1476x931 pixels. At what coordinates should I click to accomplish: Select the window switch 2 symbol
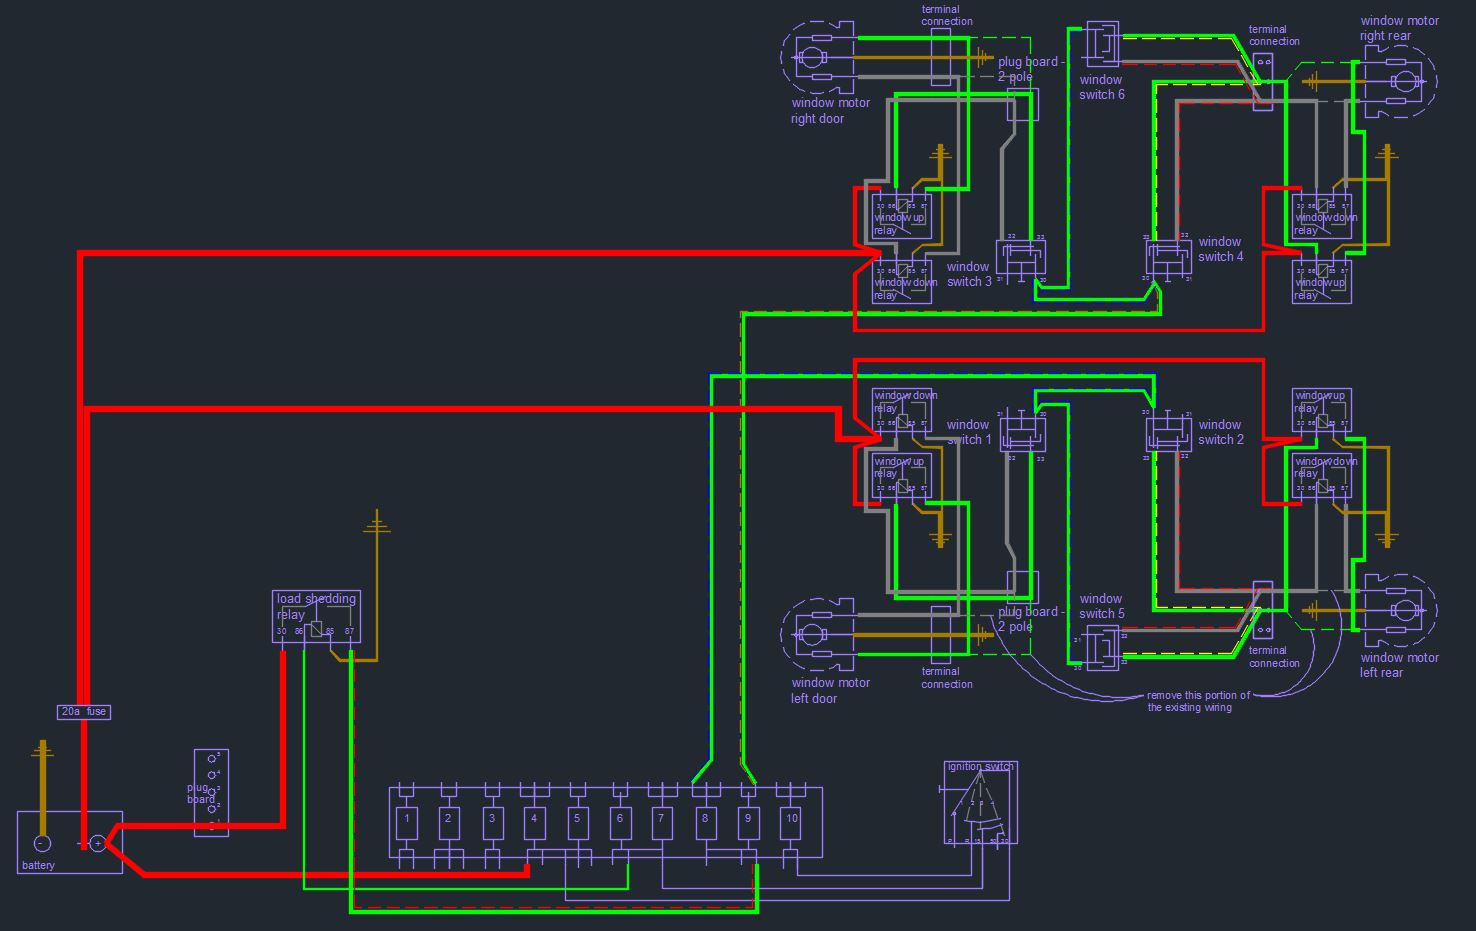pos(1169,434)
